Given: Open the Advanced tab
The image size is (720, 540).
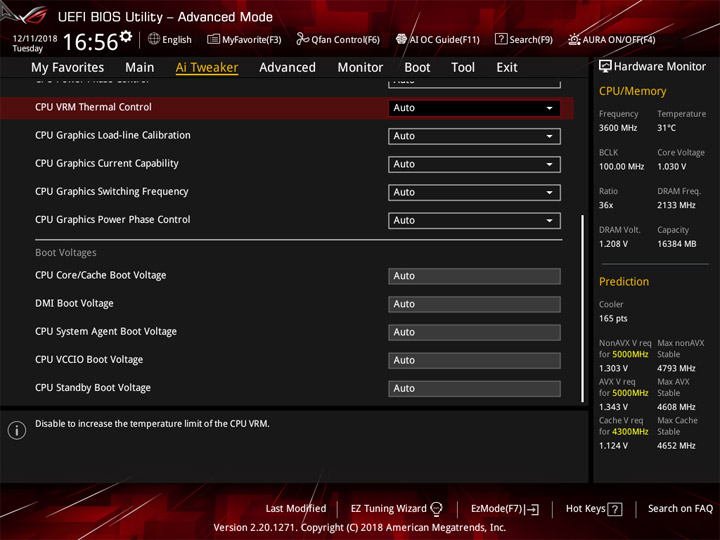Looking at the screenshot, I should pos(287,68).
